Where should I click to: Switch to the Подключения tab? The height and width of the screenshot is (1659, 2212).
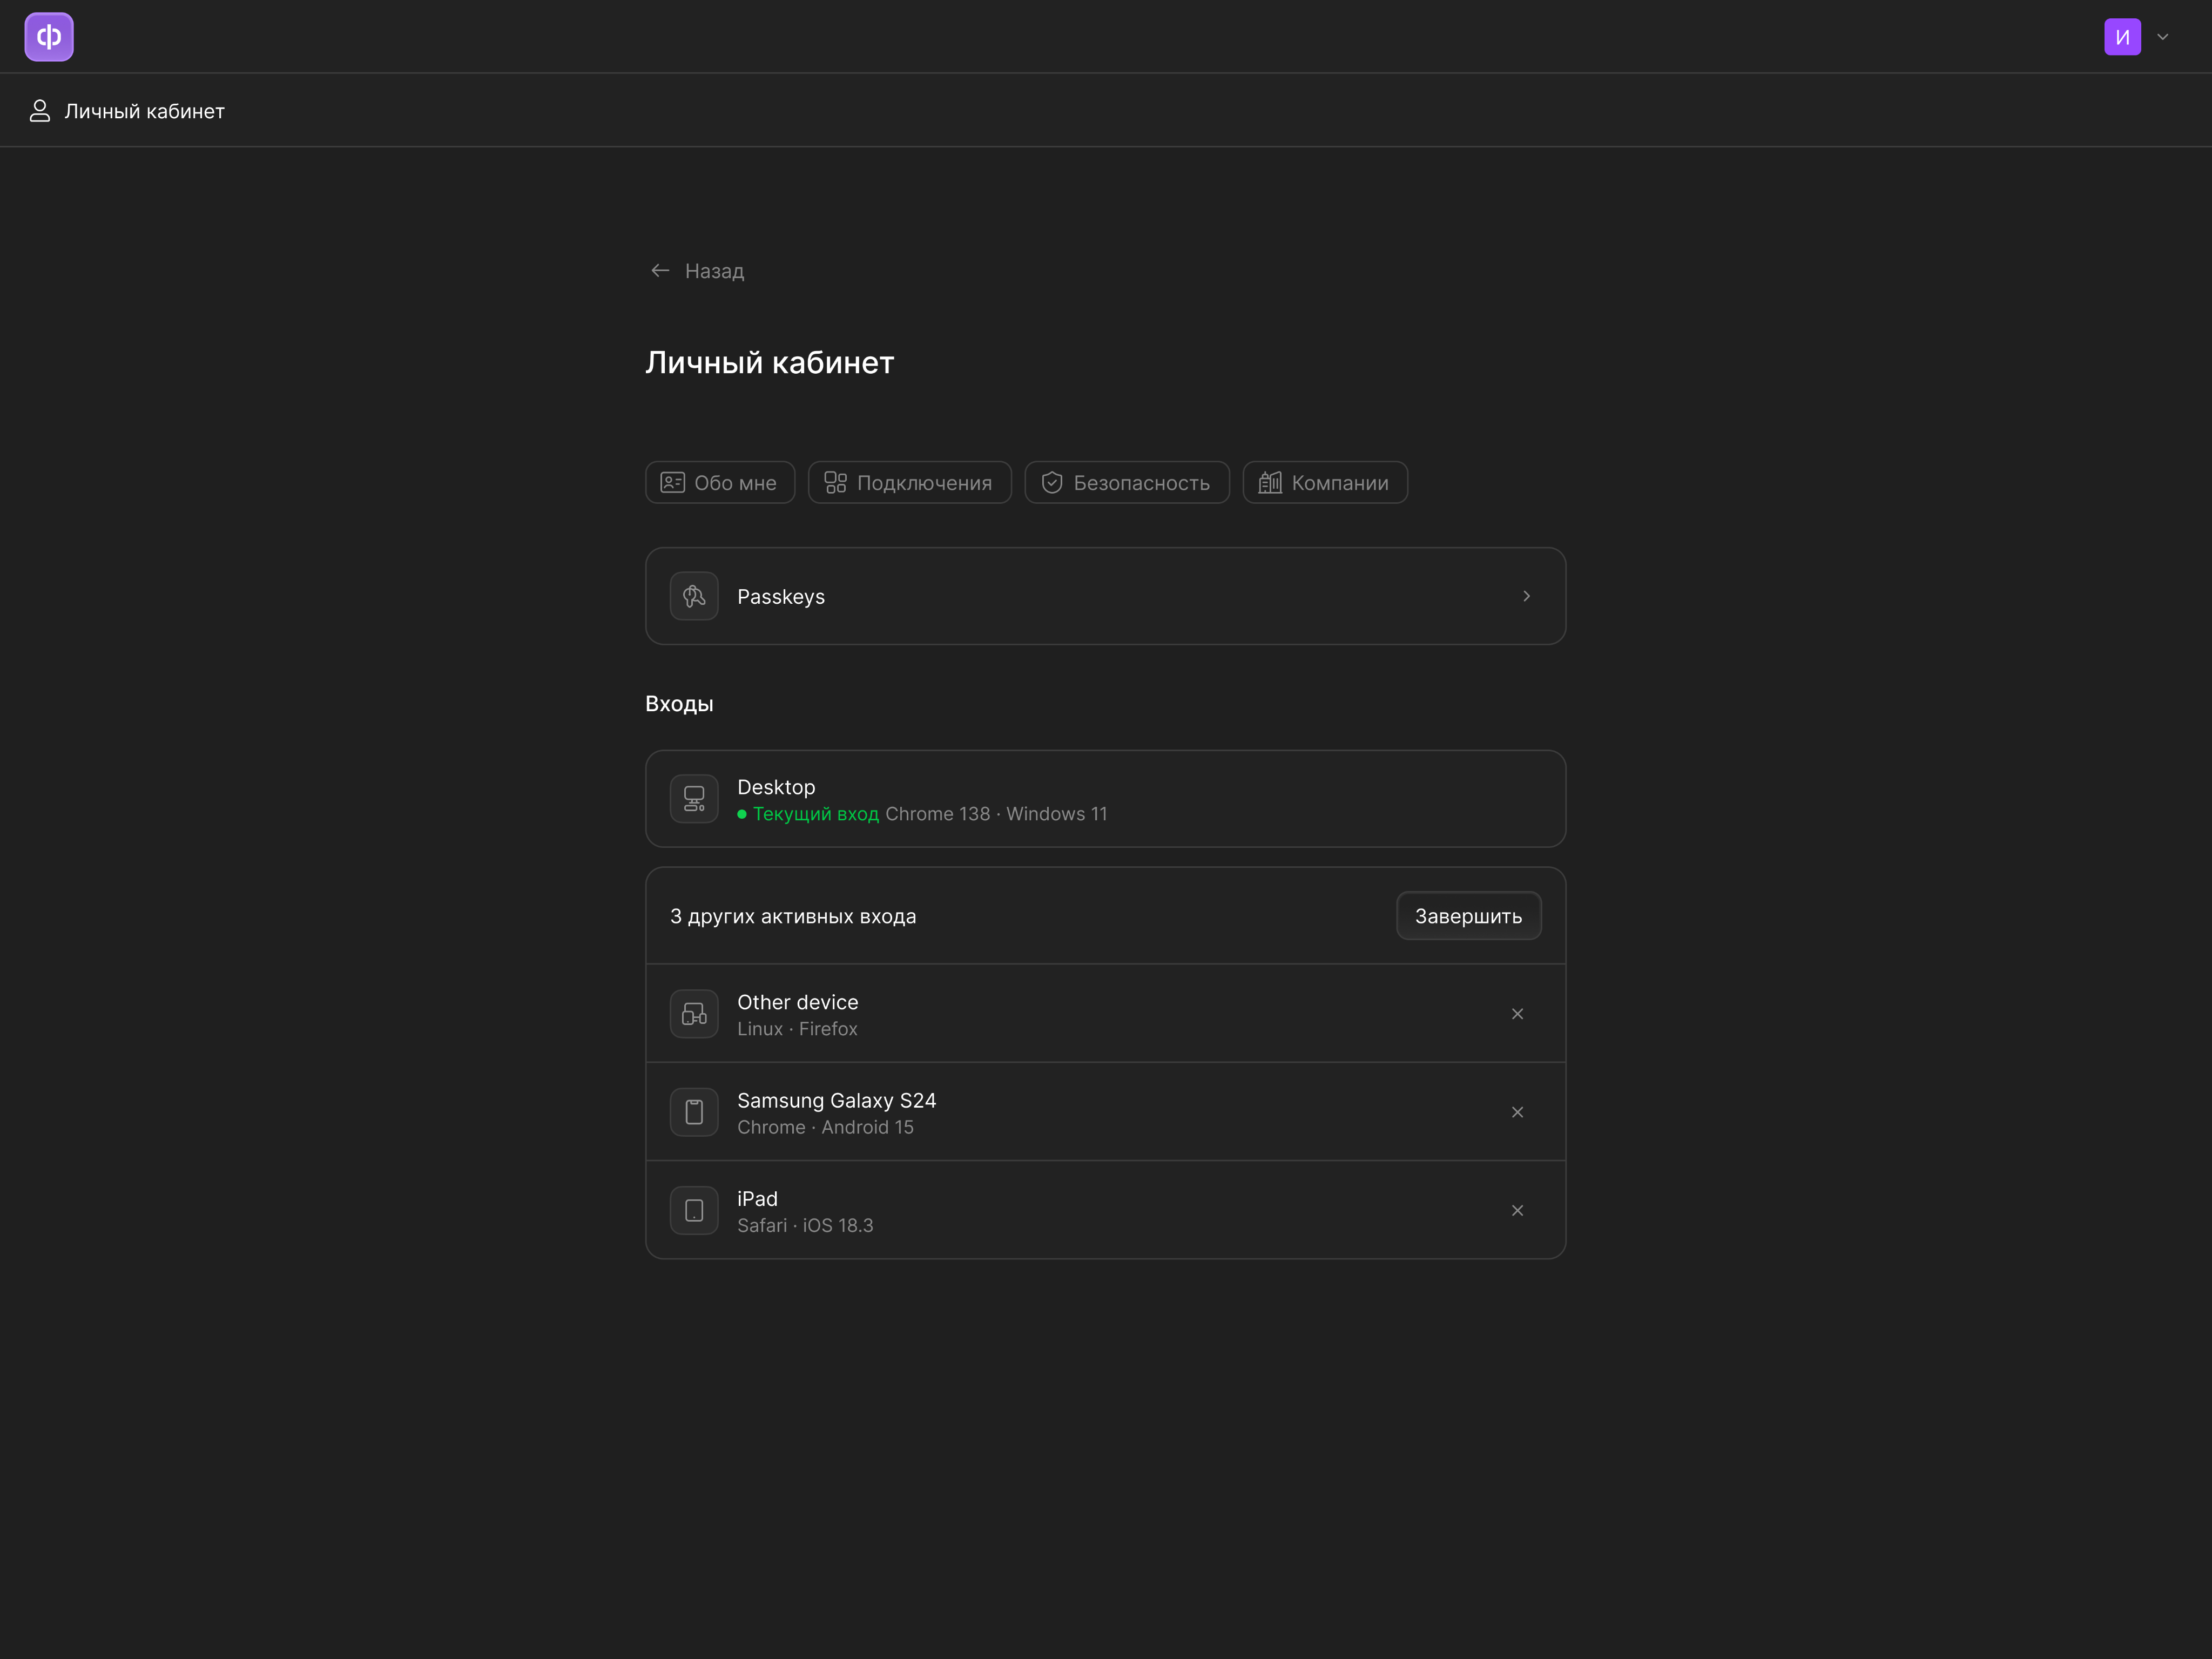(909, 483)
